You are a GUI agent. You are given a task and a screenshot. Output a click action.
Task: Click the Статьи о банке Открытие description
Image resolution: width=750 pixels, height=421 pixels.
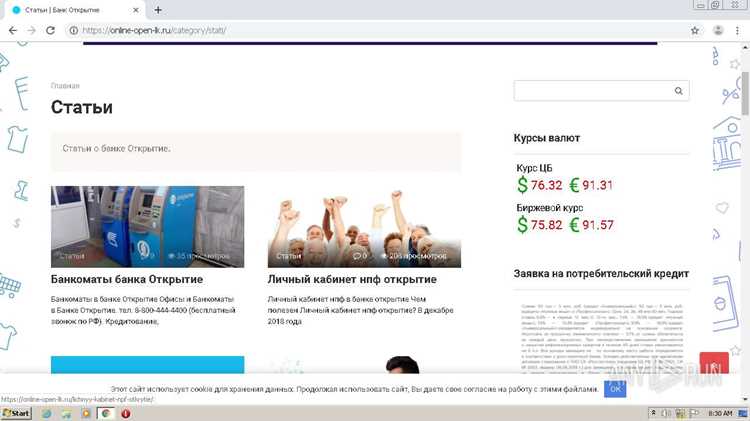tap(116, 148)
